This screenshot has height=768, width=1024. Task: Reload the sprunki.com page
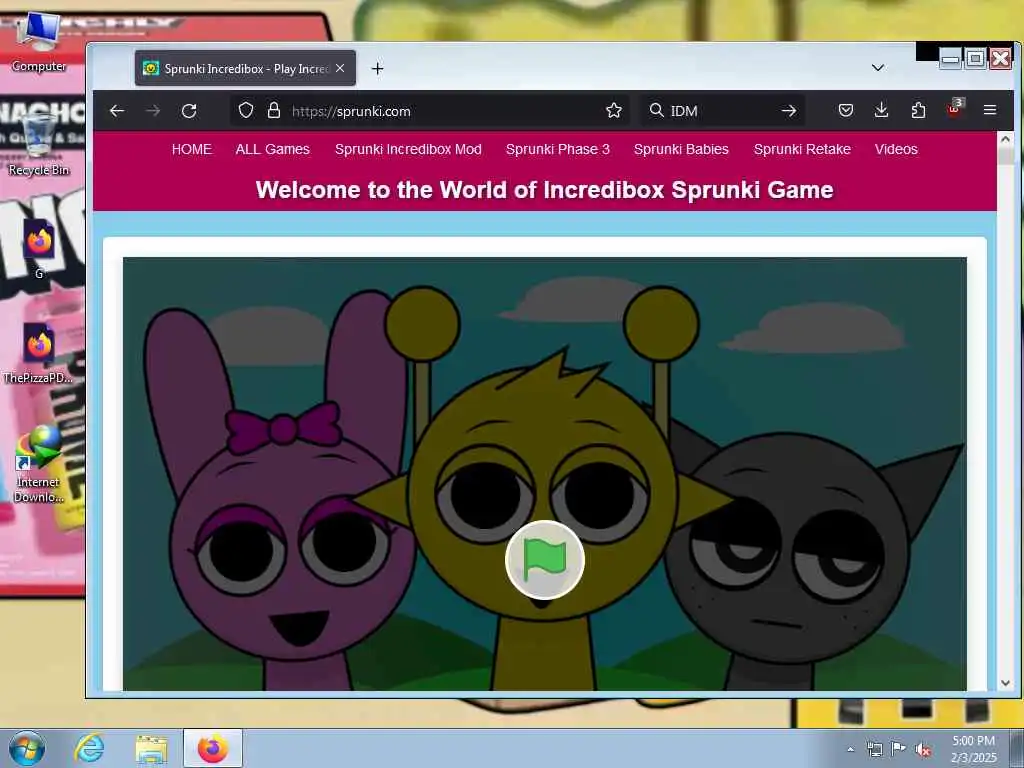189,111
